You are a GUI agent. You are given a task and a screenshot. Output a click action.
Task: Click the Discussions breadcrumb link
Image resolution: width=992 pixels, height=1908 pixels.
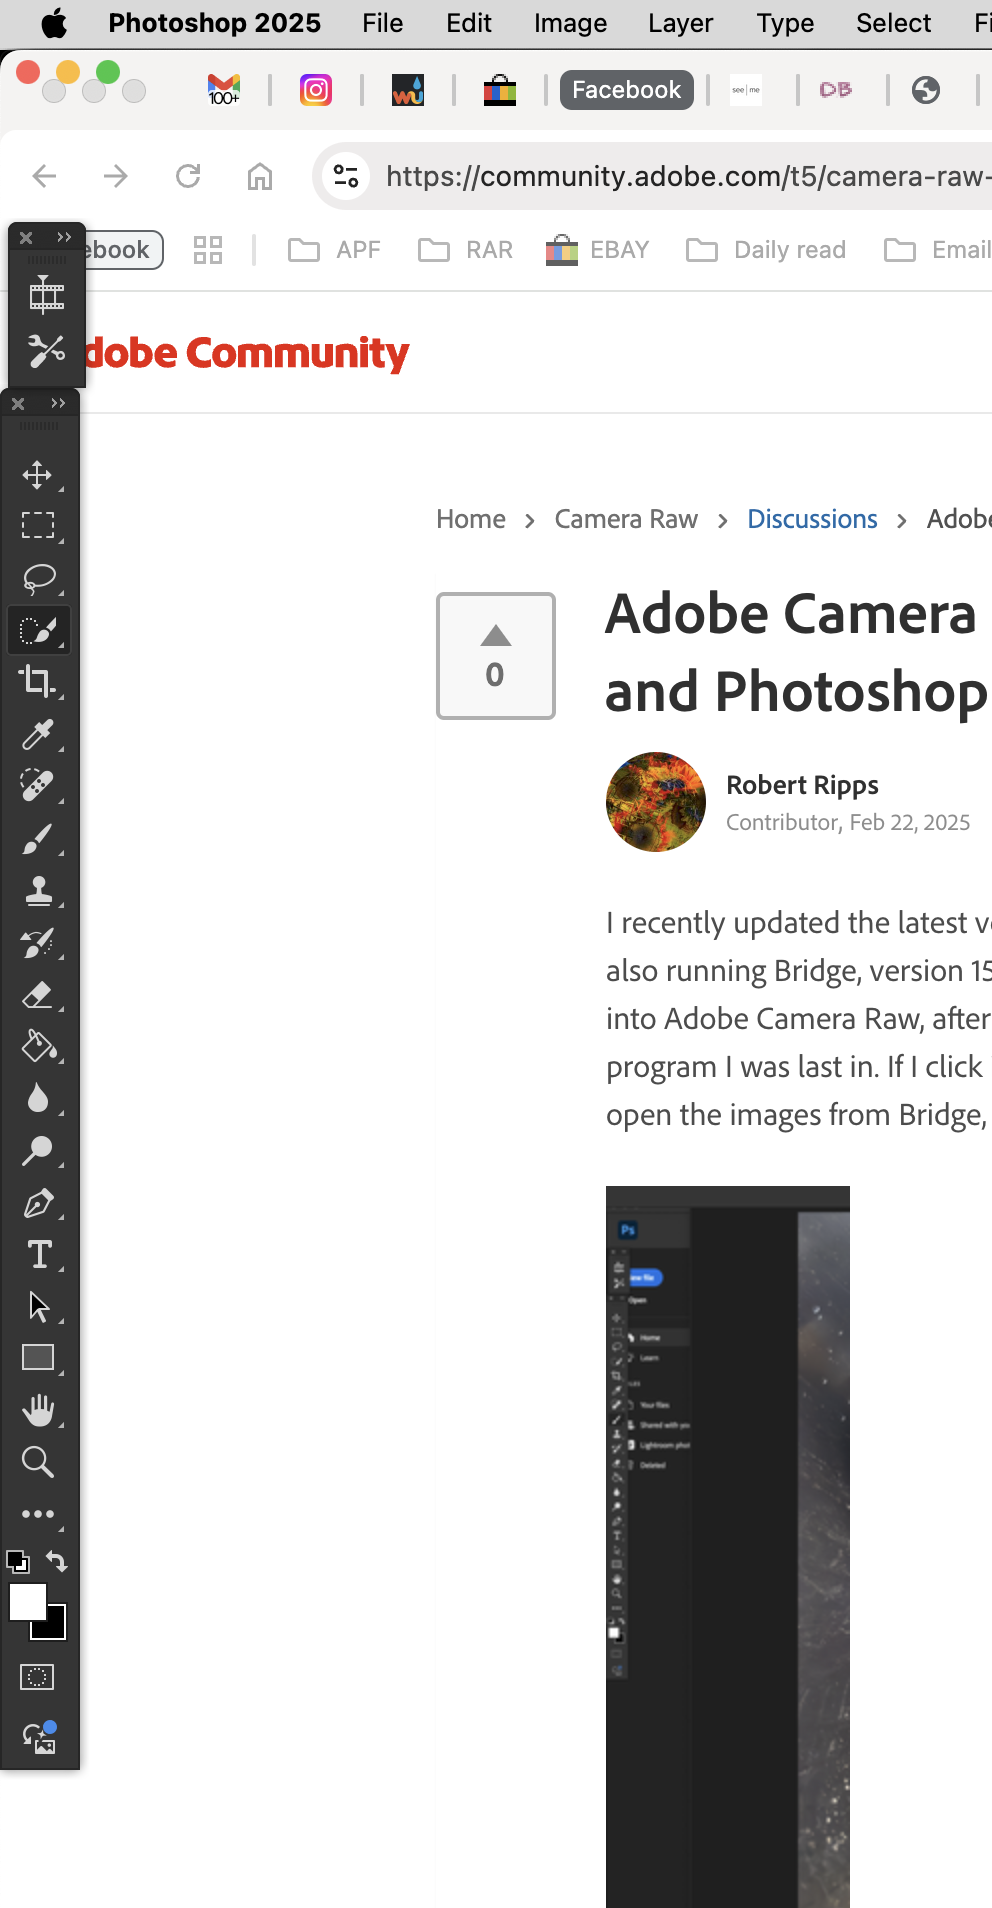coord(812,519)
